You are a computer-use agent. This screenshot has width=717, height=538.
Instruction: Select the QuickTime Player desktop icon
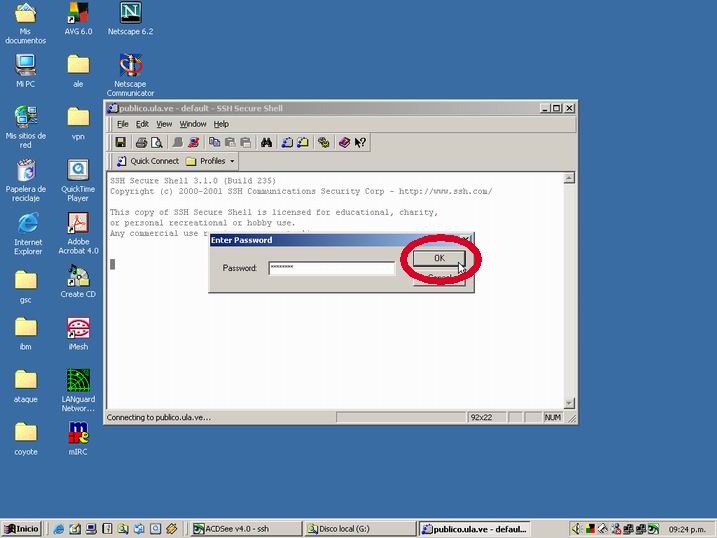pos(78,180)
